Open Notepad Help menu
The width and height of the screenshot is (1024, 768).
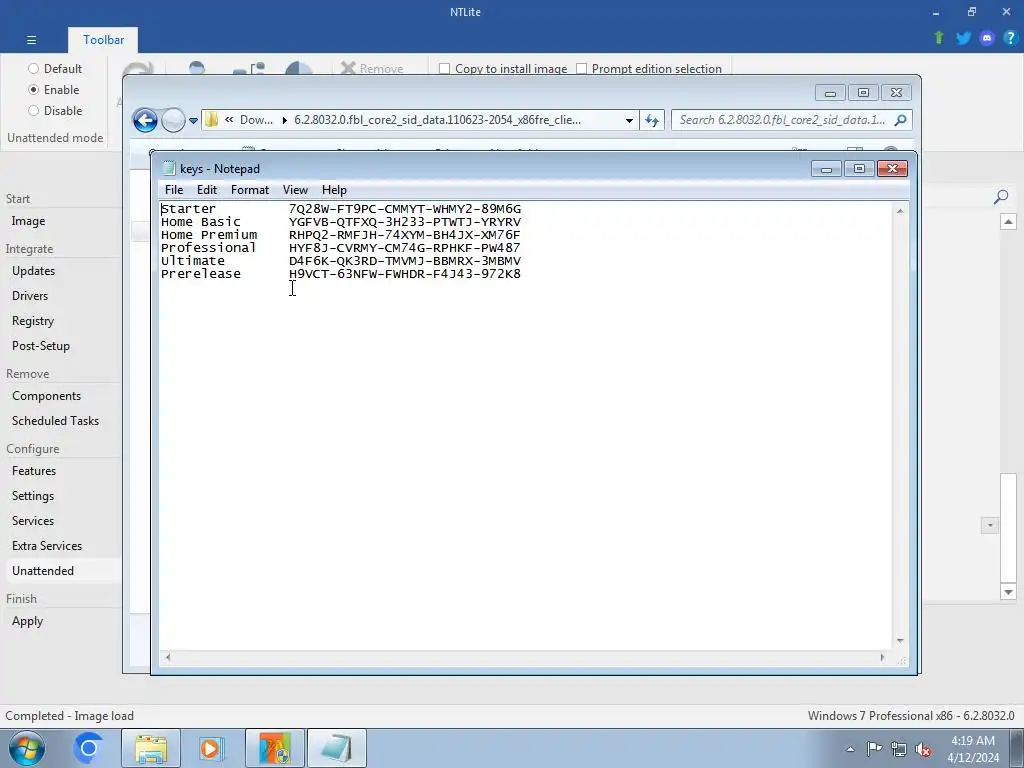click(x=334, y=190)
